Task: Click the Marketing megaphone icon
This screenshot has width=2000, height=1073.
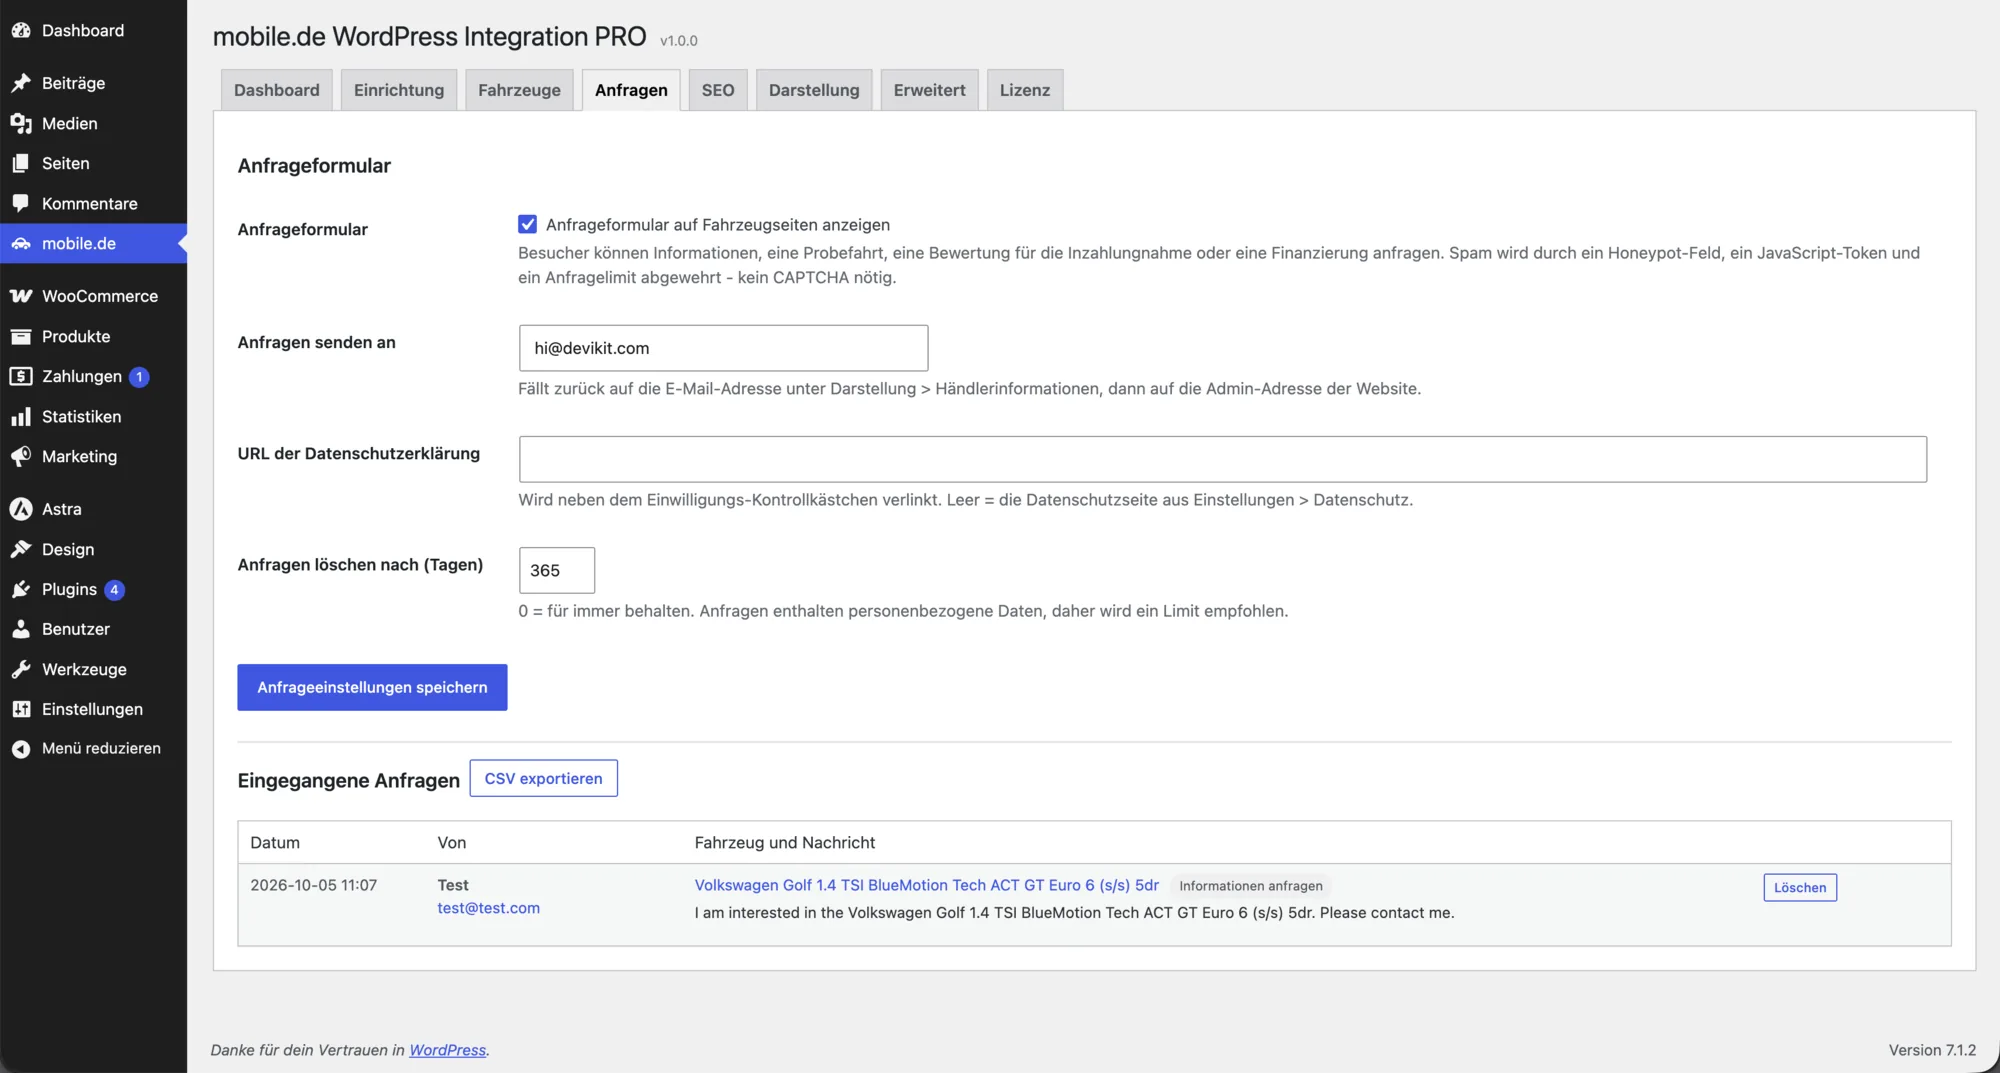Action: [x=21, y=456]
